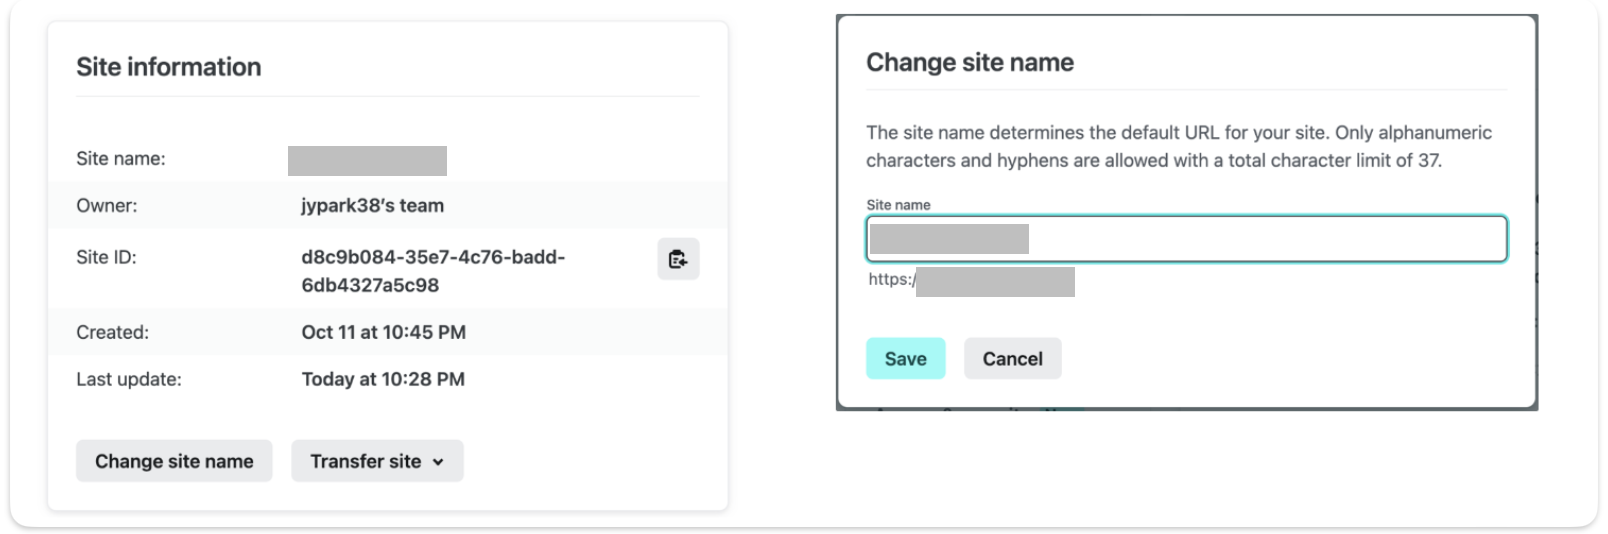Image resolution: width=1608 pixels, height=534 pixels.
Task: Click the https URL preview below input
Action: coord(970,281)
